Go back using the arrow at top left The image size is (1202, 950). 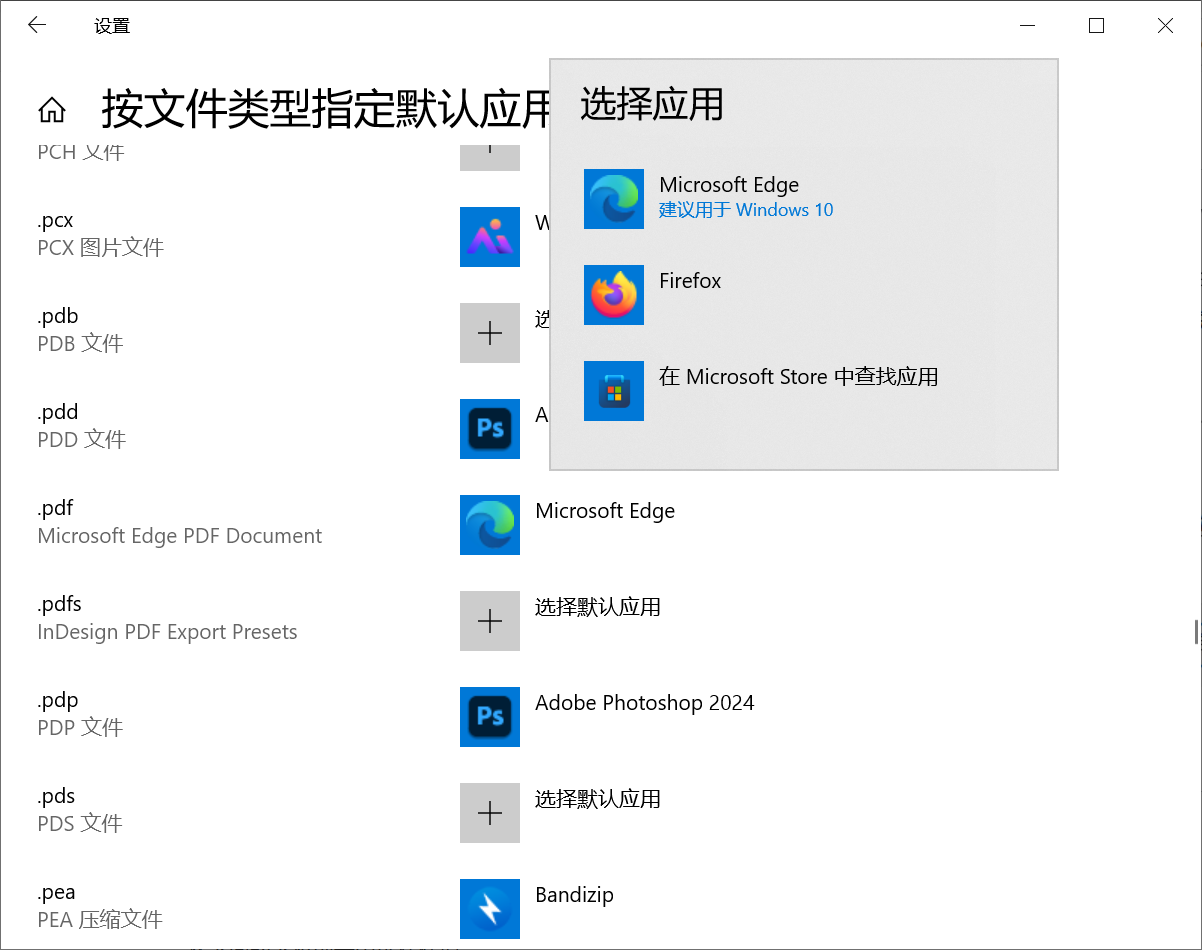coord(36,25)
